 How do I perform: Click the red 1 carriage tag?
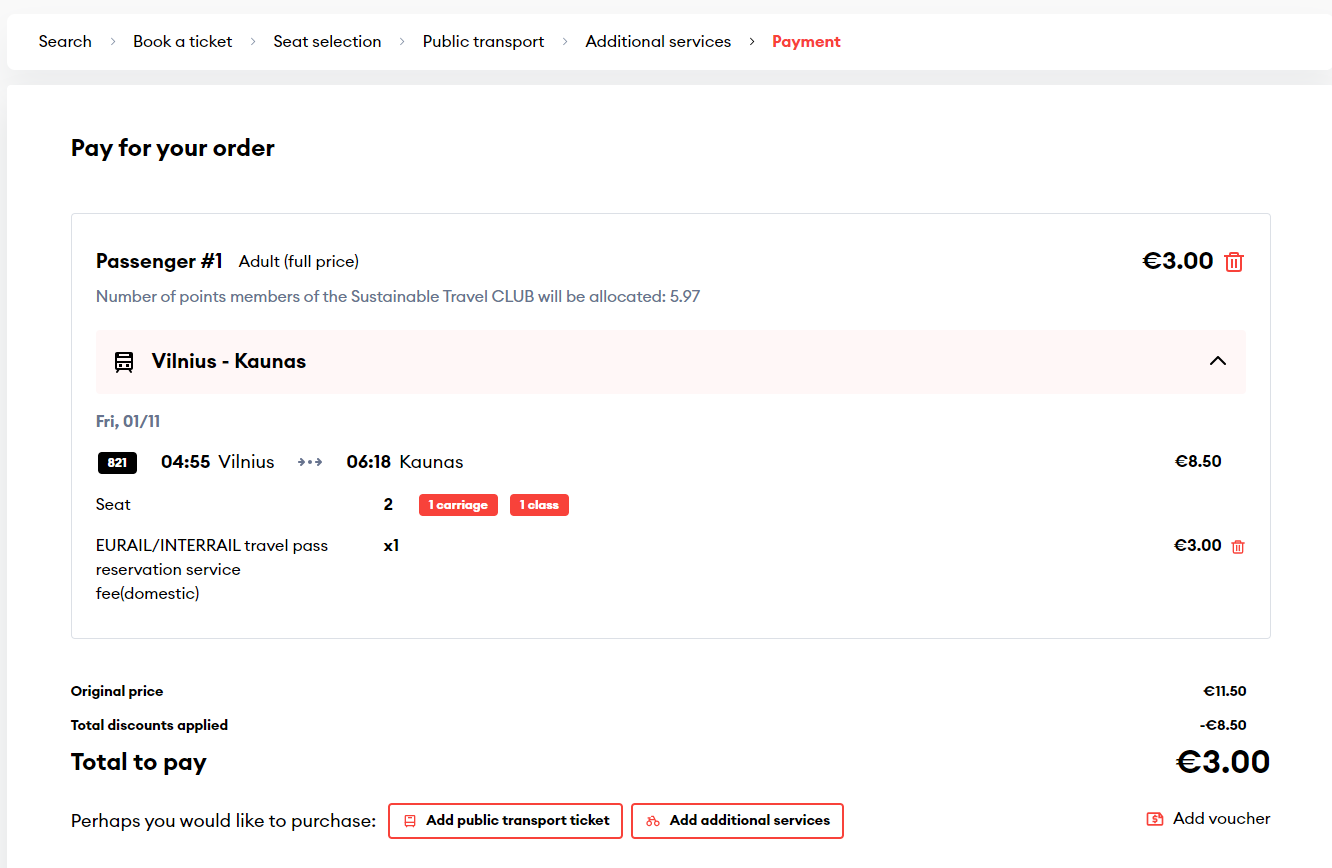pyautogui.click(x=458, y=505)
